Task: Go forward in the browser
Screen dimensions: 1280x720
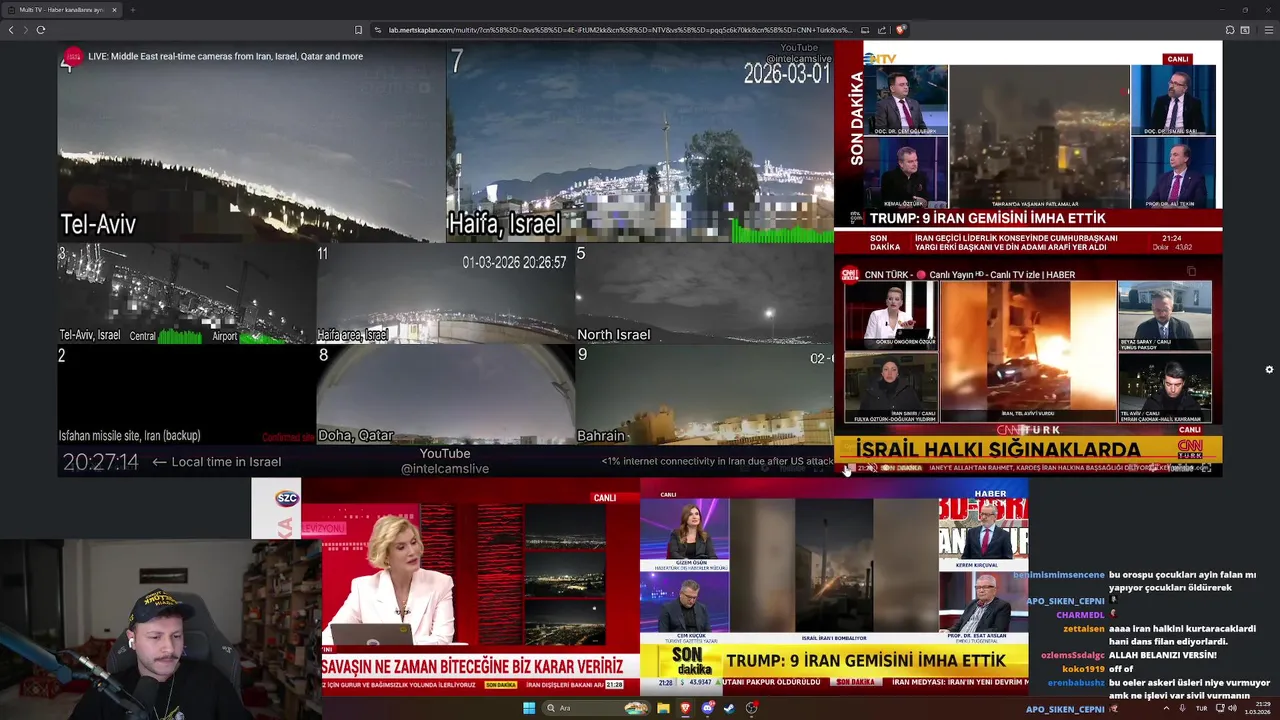Action: point(25,30)
